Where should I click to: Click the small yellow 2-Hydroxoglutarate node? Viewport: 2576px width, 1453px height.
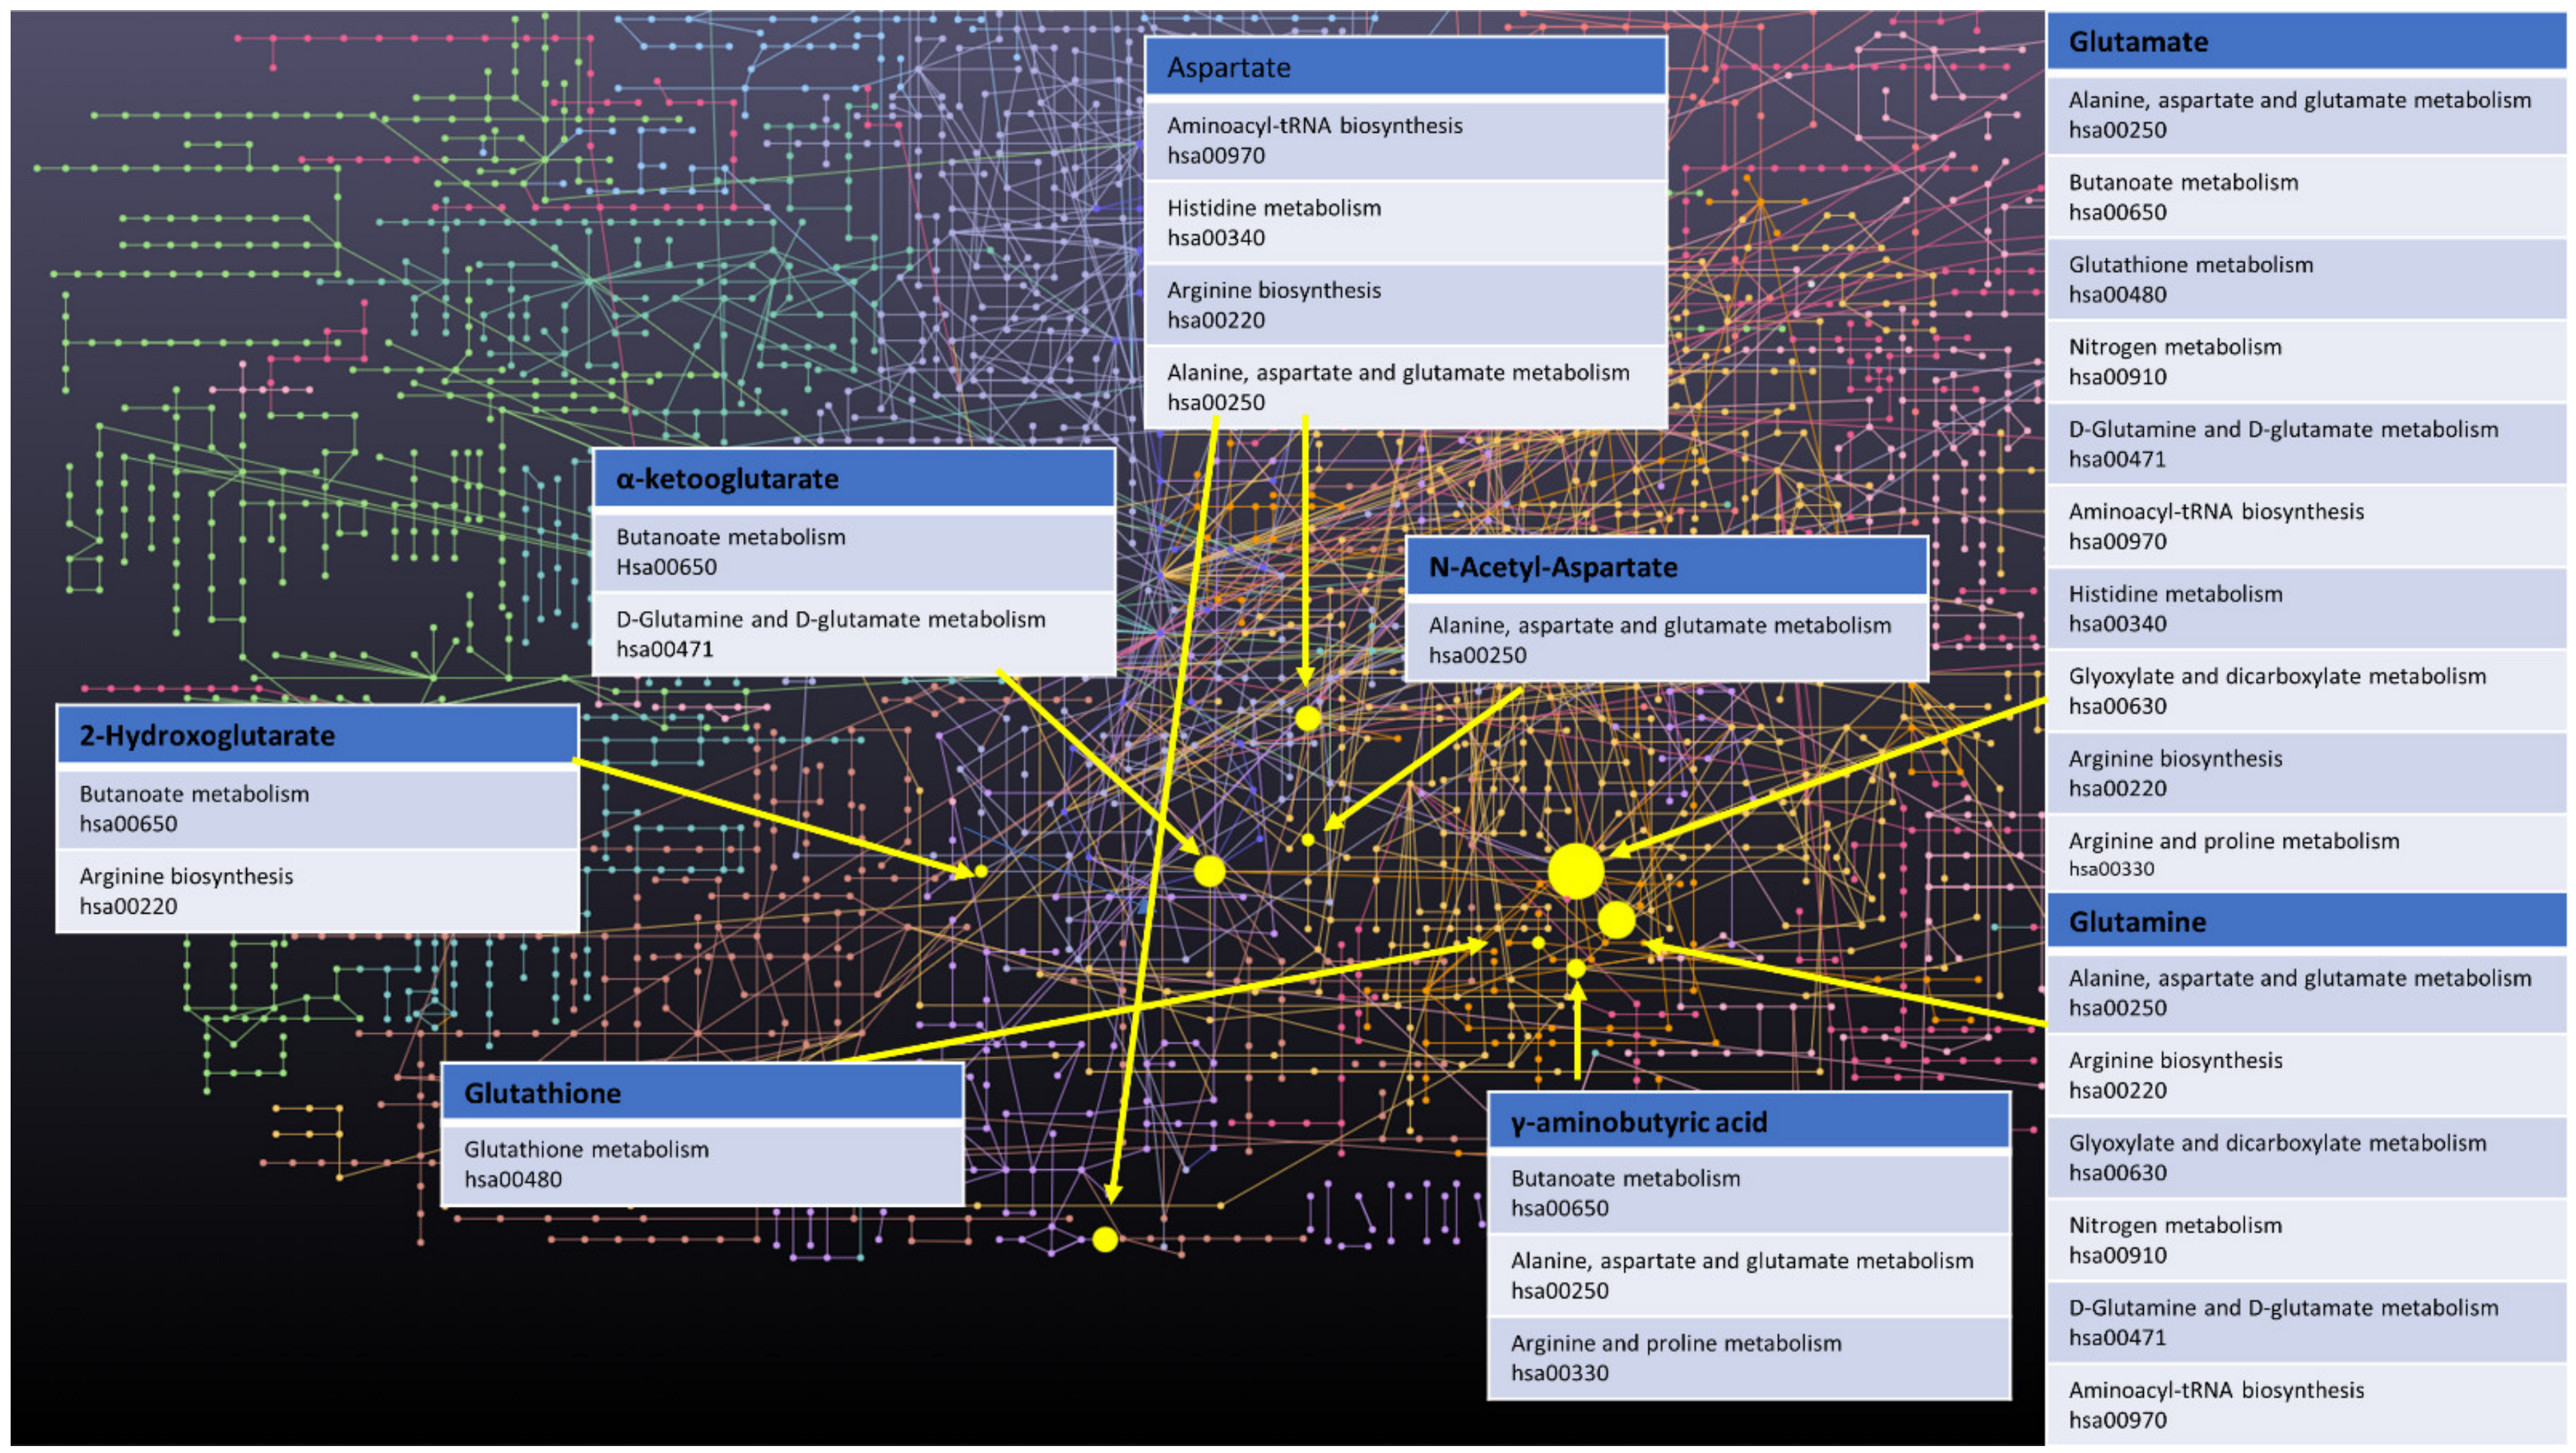click(x=981, y=871)
